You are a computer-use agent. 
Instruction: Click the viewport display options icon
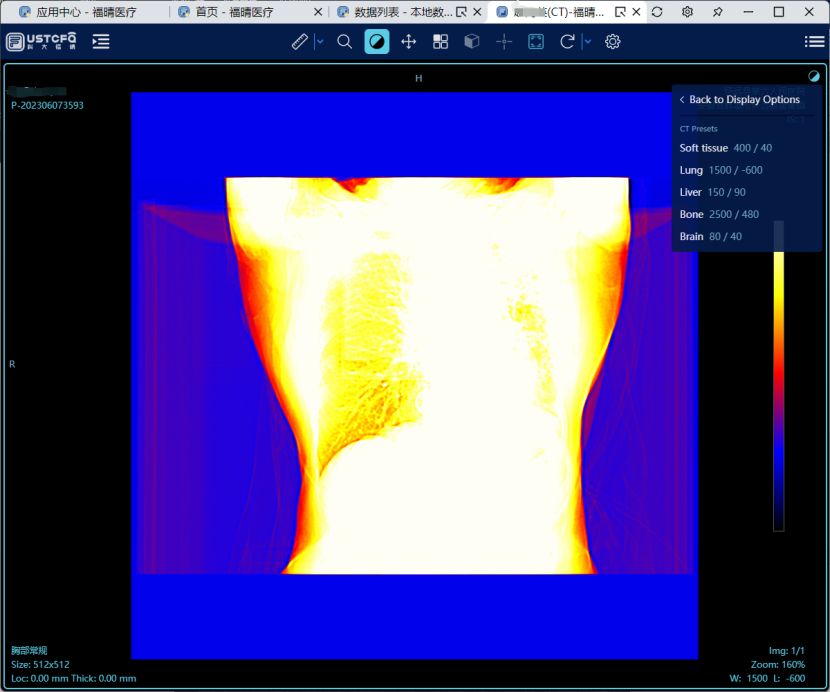pos(813,76)
